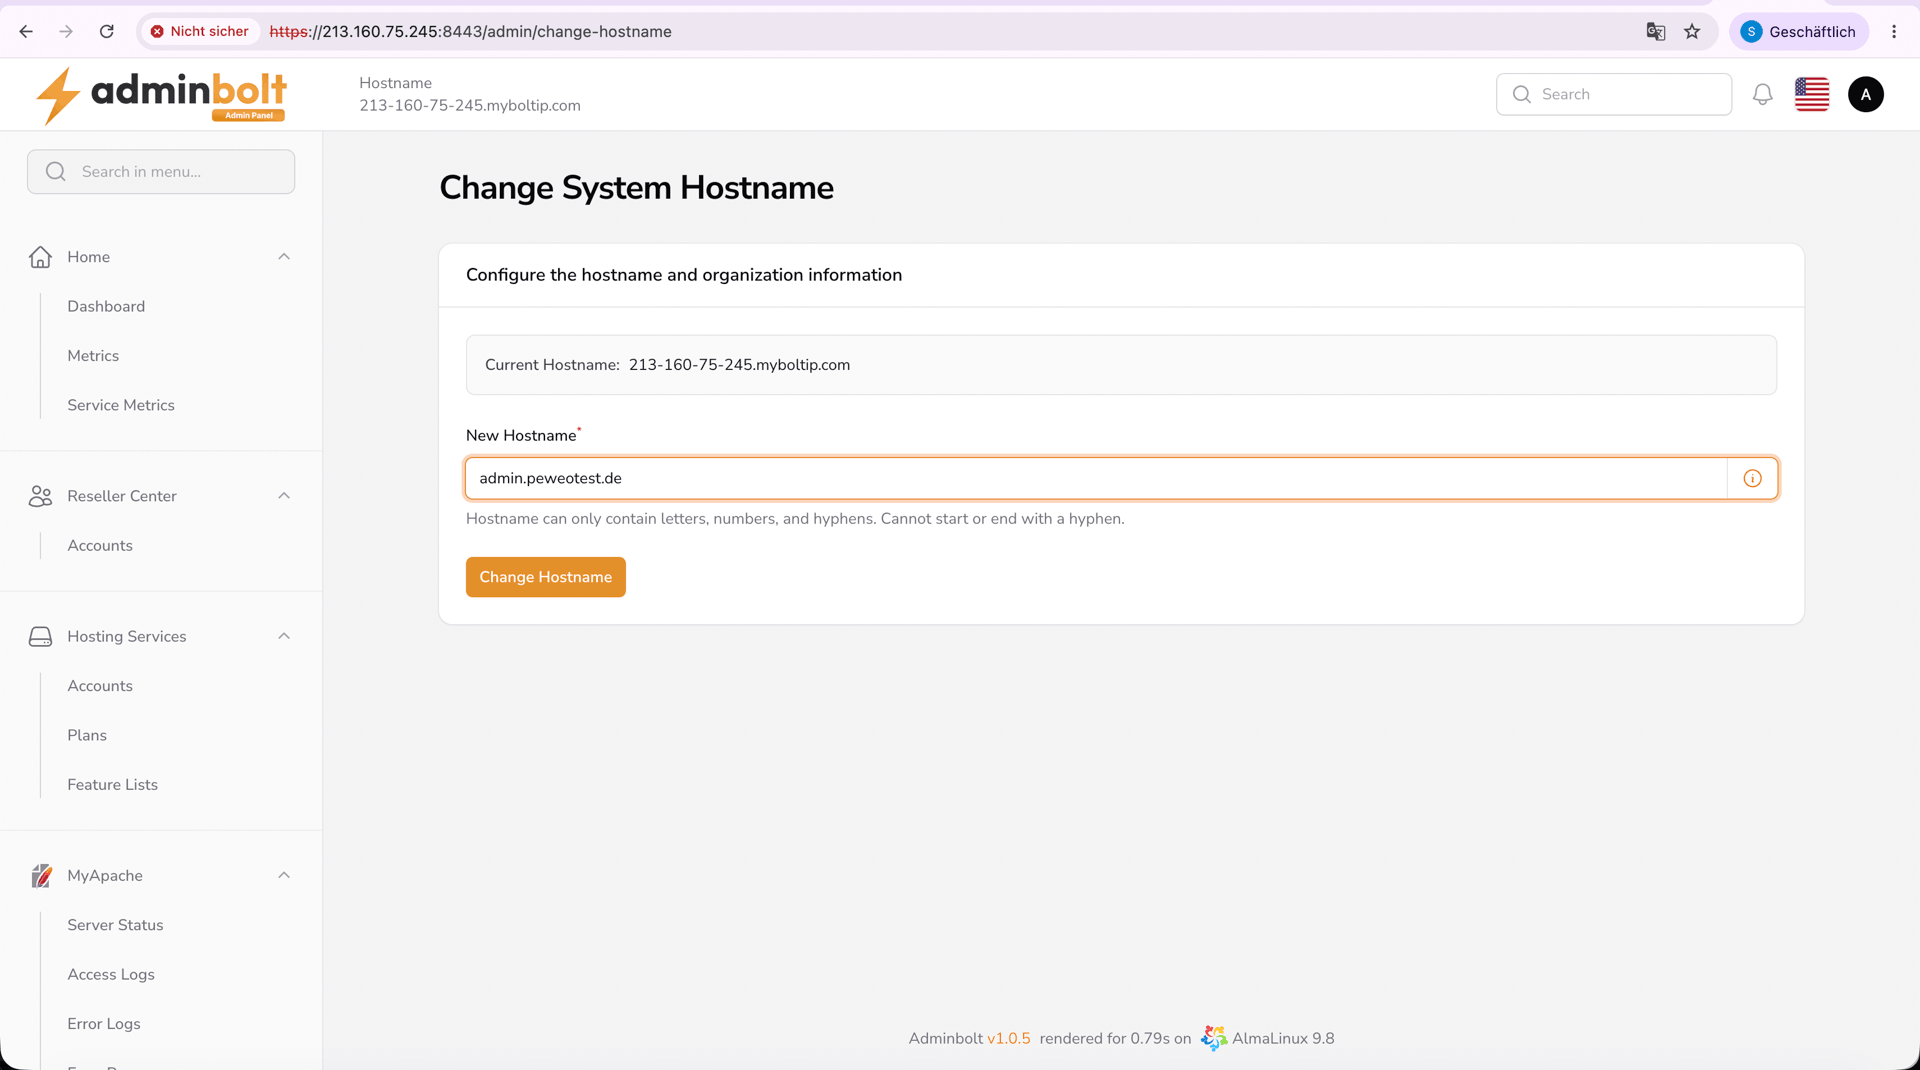This screenshot has width=1920, height=1070.
Task: Open the Geschäftlich profile button
Action: (1798, 32)
